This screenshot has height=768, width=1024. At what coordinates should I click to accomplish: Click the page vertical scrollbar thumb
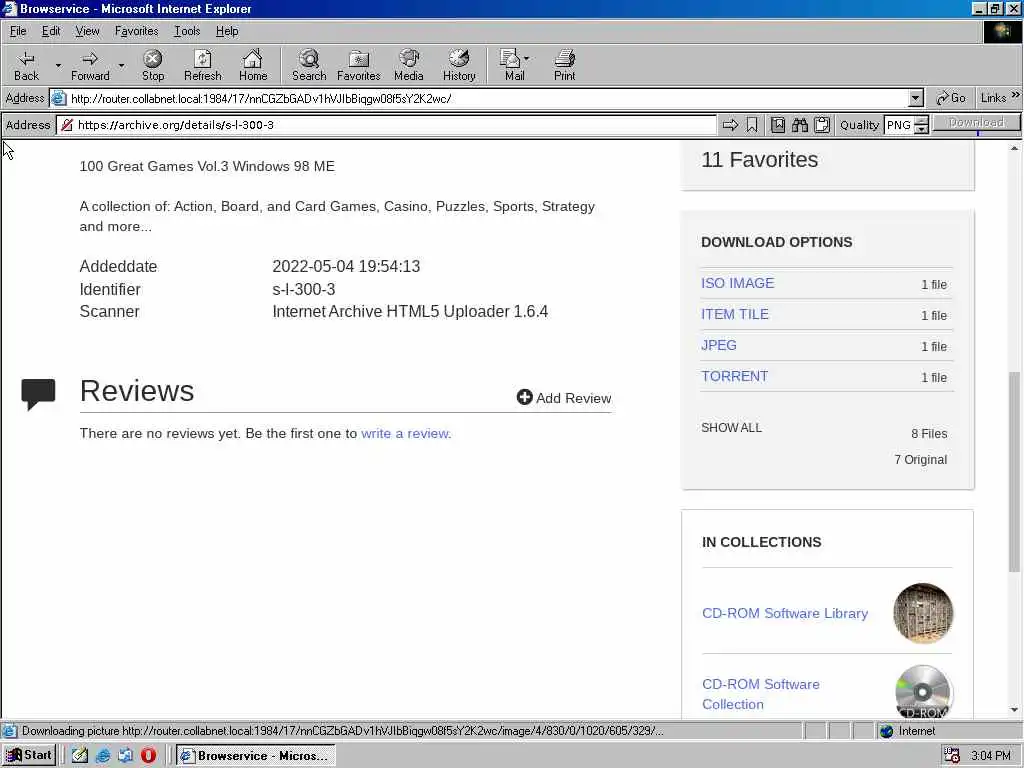pos(1014,470)
